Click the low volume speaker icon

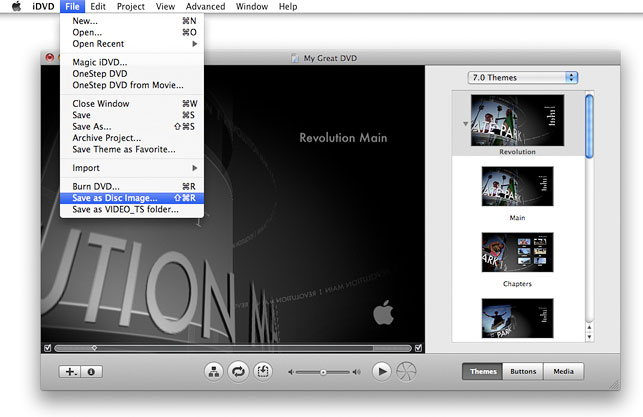coord(291,372)
